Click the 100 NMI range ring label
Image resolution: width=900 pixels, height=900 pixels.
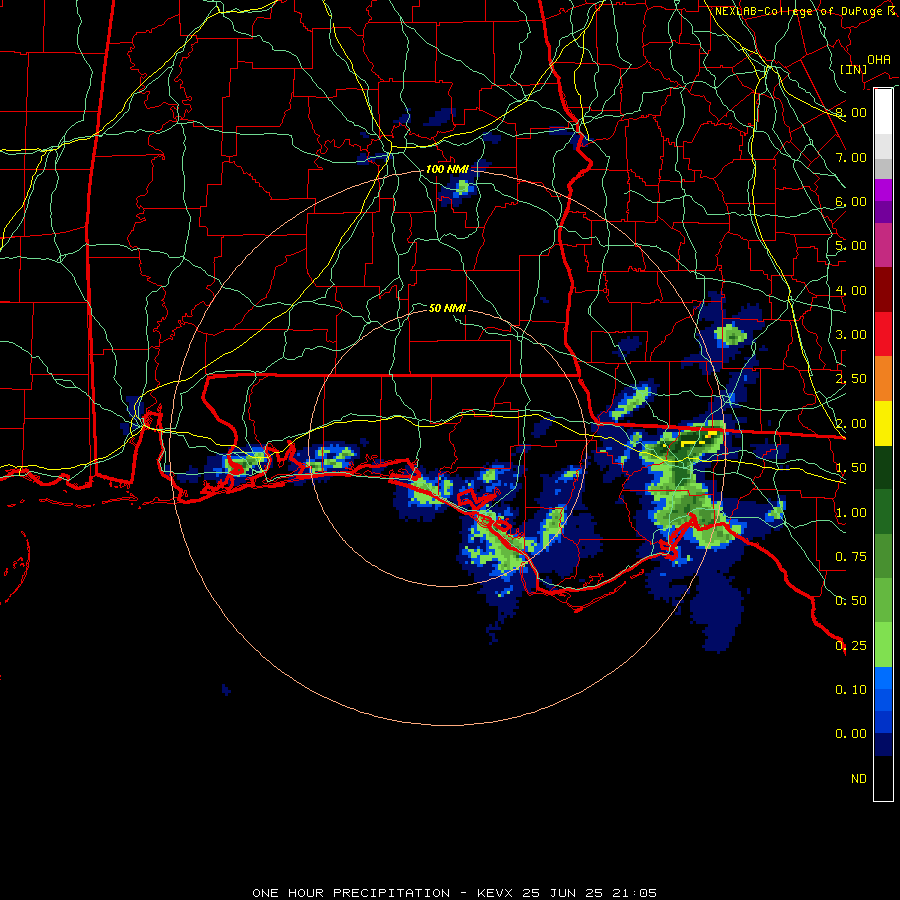click(447, 169)
